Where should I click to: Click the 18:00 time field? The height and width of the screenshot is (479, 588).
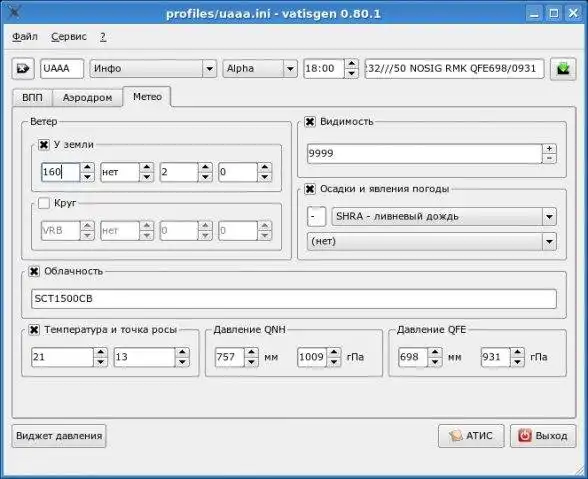tap(324, 69)
